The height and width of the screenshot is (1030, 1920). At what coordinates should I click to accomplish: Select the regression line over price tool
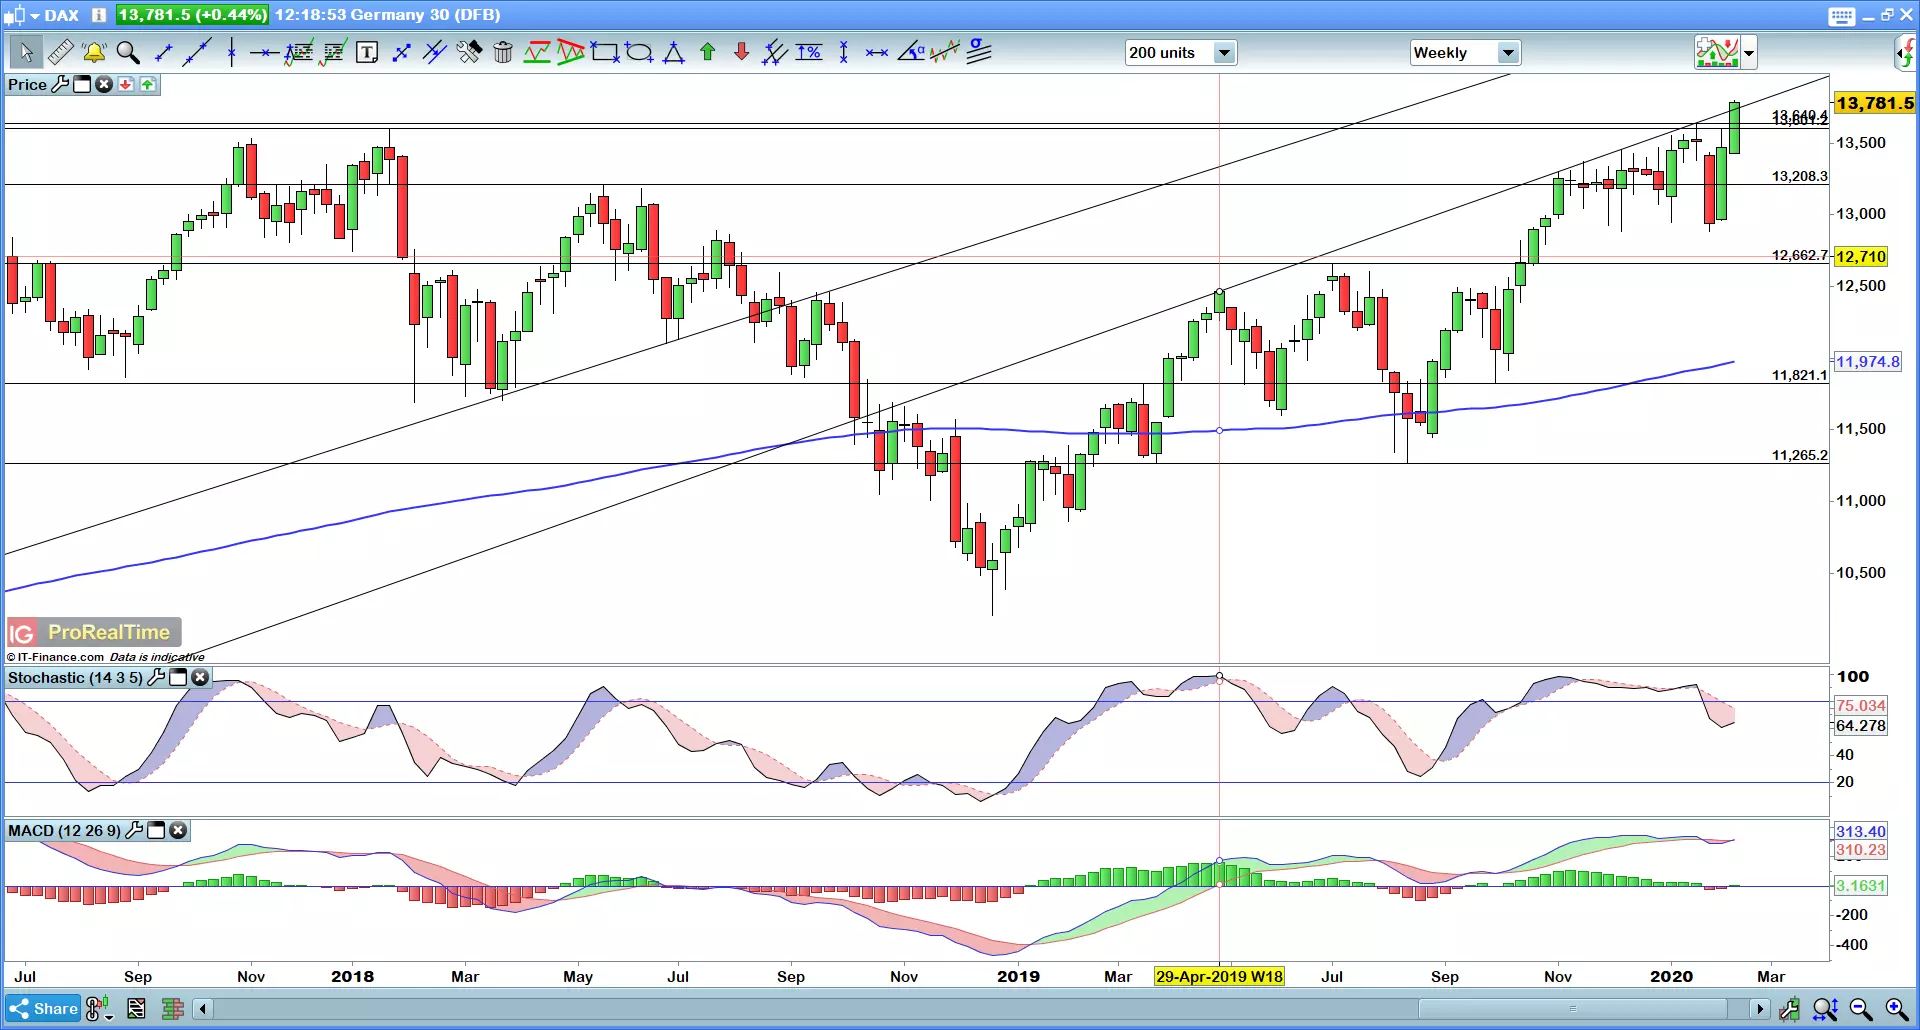tap(945, 52)
